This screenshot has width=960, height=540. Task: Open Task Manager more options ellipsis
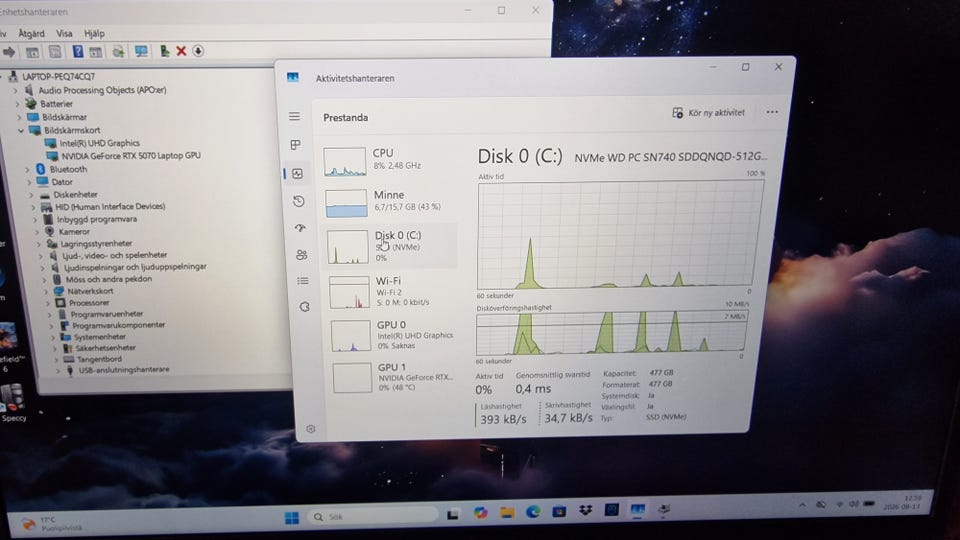[772, 112]
